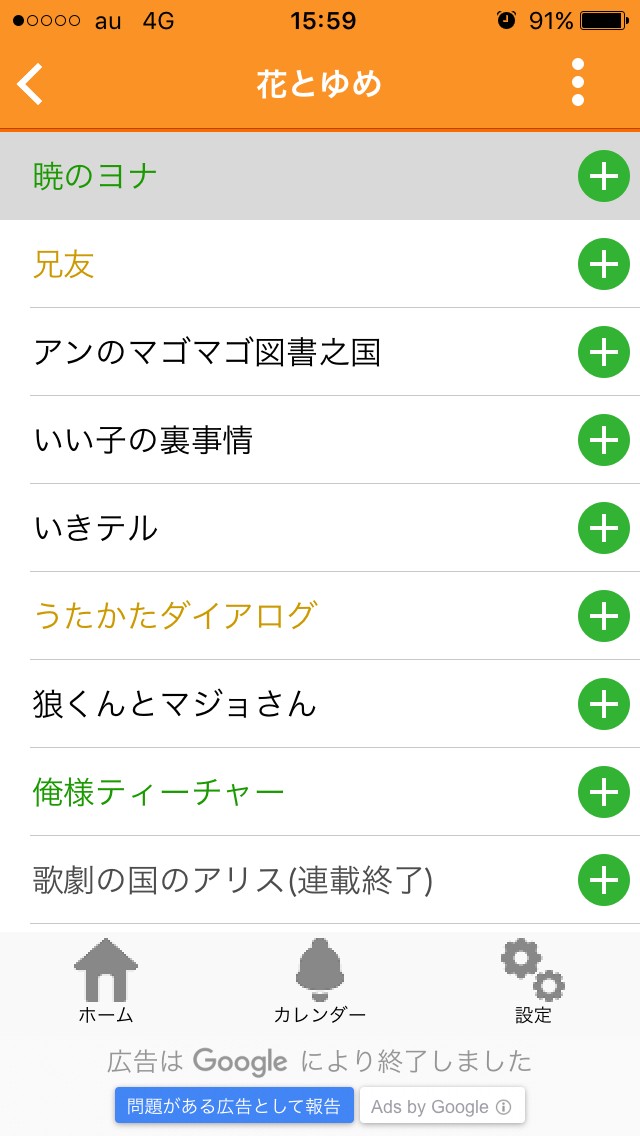
Task: Add いい子の裏事情 with the plus icon
Action: click(604, 441)
